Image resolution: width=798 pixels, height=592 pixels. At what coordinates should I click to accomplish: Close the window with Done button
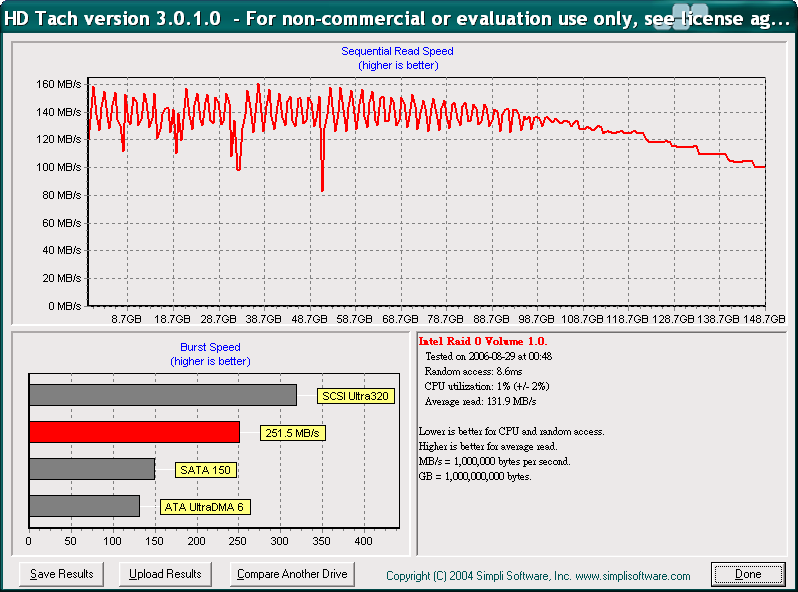(748, 574)
